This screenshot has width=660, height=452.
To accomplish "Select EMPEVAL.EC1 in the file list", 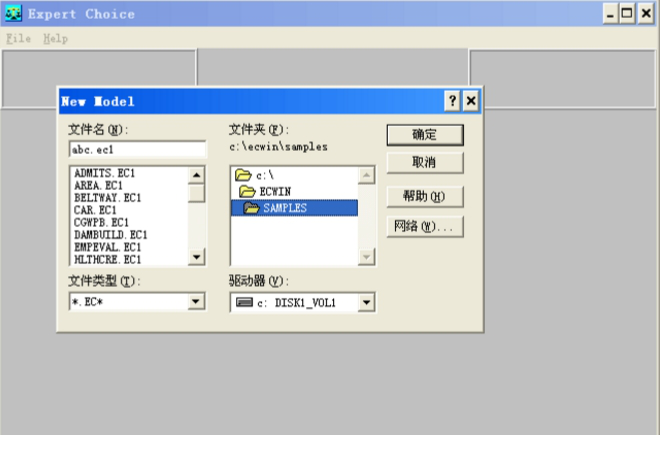I will tap(107, 247).
